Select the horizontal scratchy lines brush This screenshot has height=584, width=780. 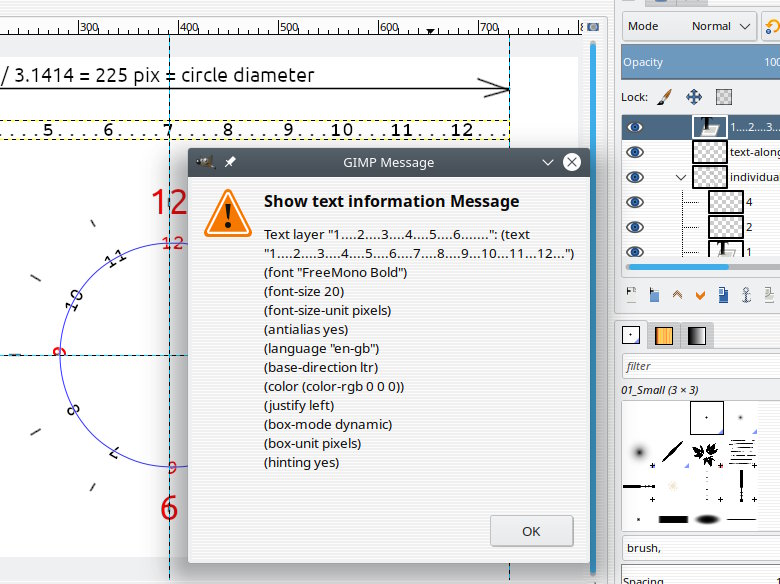tap(741, 452)
